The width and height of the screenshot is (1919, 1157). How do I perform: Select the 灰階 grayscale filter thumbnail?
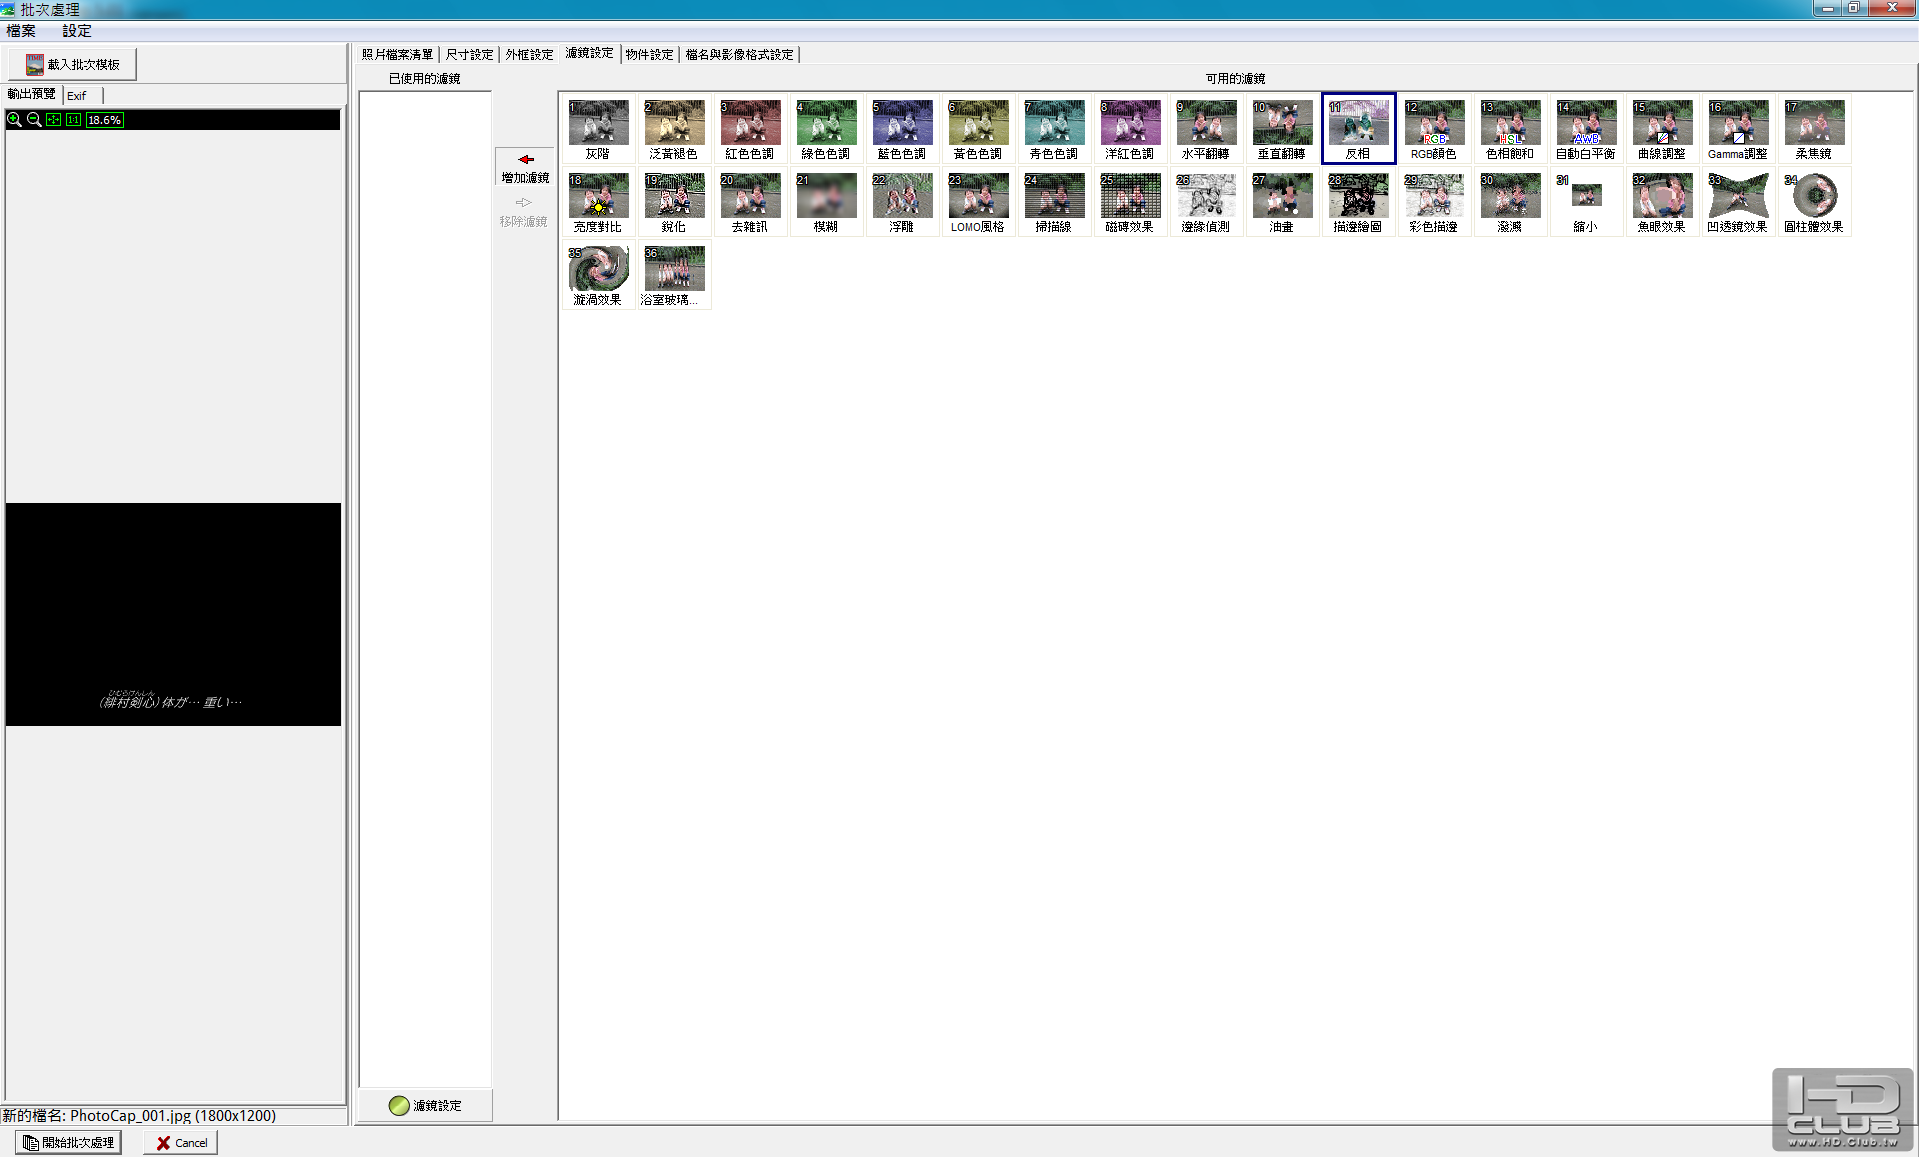[598, 130]
